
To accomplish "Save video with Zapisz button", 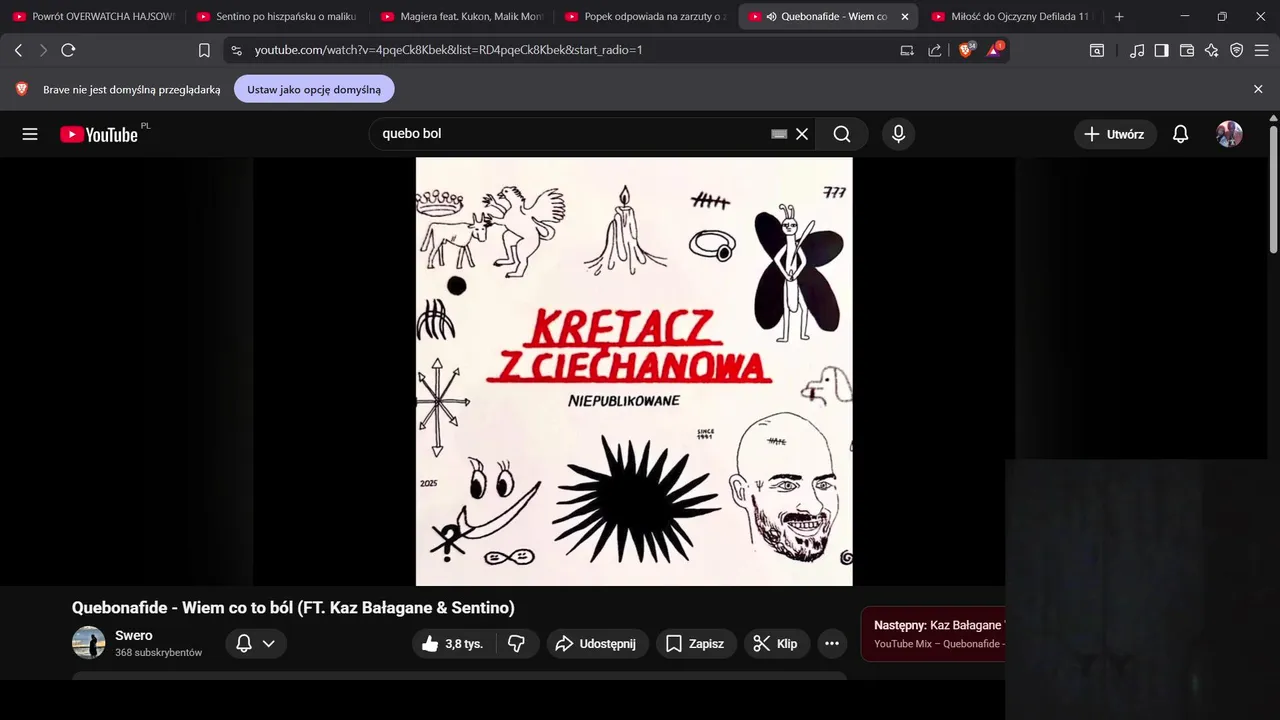I will [696, 644].
